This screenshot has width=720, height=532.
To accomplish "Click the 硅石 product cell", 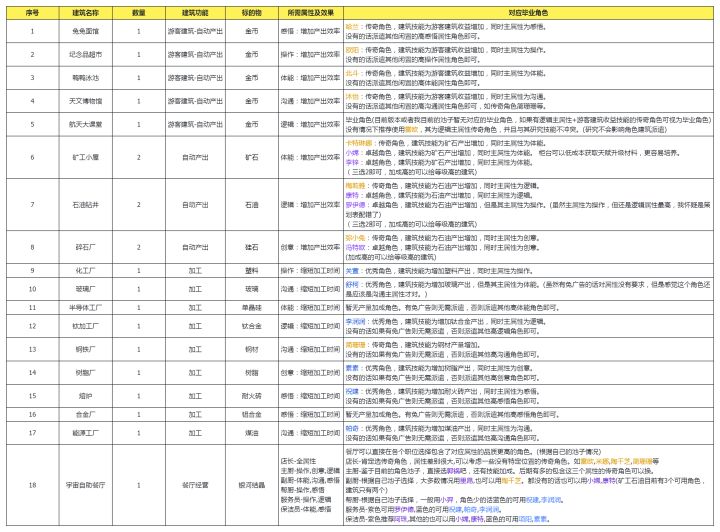I will coord(252,247).
